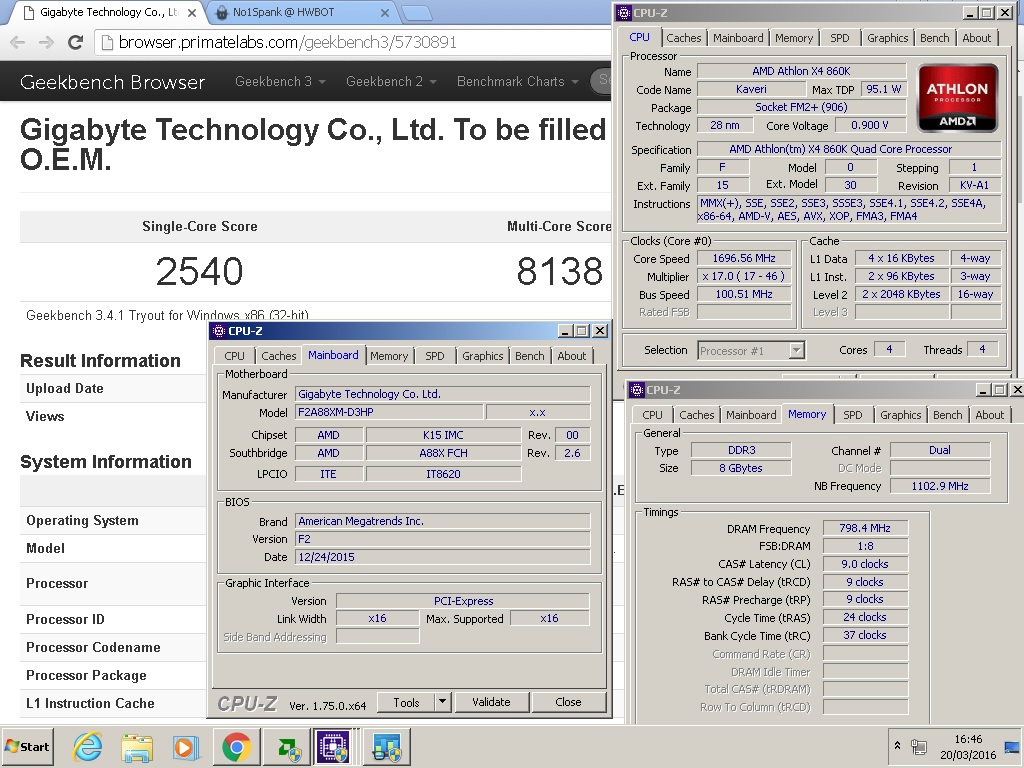Select SPD tab in Mainboard CPU-Z window

click(x=434, y=356)
